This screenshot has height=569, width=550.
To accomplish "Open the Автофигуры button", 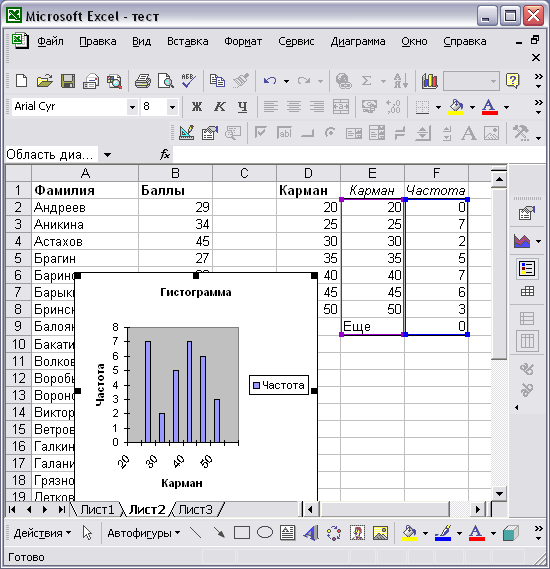I will [144, 533].
